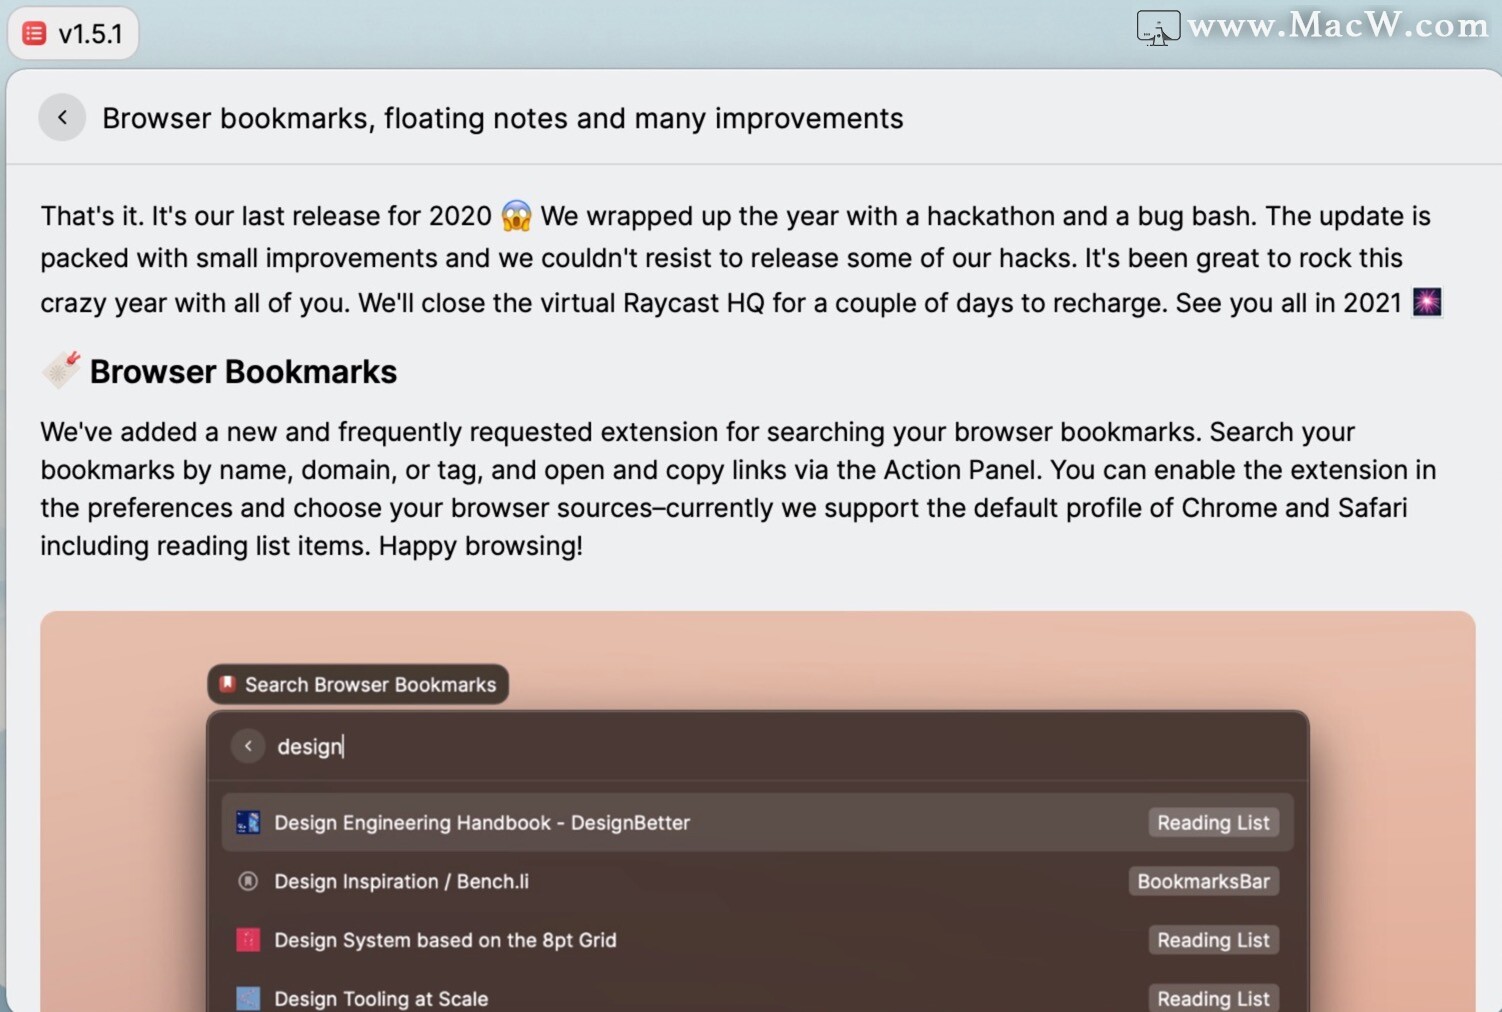Click the BookmarksBar tag
The width and height of the screenshot is (1502, 1012).
pyautogui.click(x=1203, y=881)
